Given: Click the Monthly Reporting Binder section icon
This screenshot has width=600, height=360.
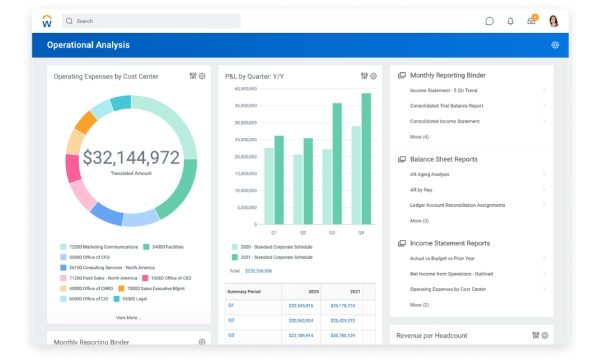Looking at the screenshot, I should pos(402,75).
